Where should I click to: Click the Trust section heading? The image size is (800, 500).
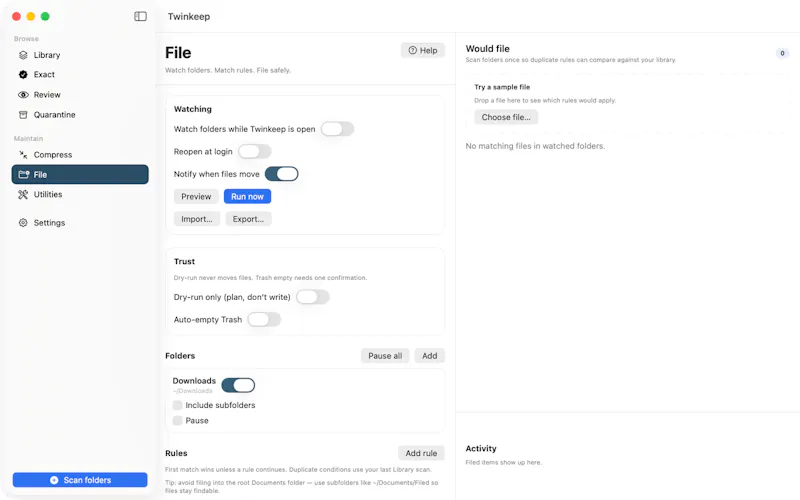(x=184, y=261)
